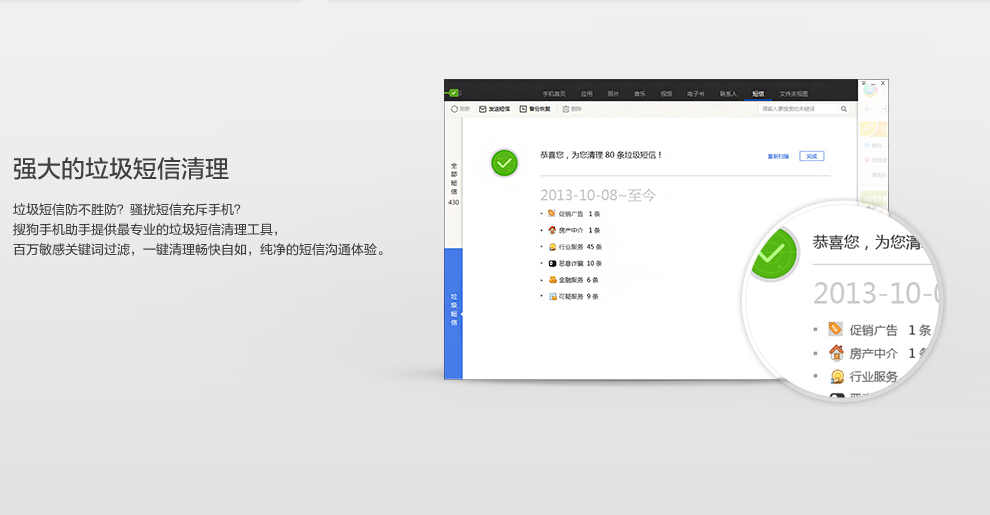Click the 金融服务 category icon
Viewport: 990px width, 515px height.
(551, 280)
